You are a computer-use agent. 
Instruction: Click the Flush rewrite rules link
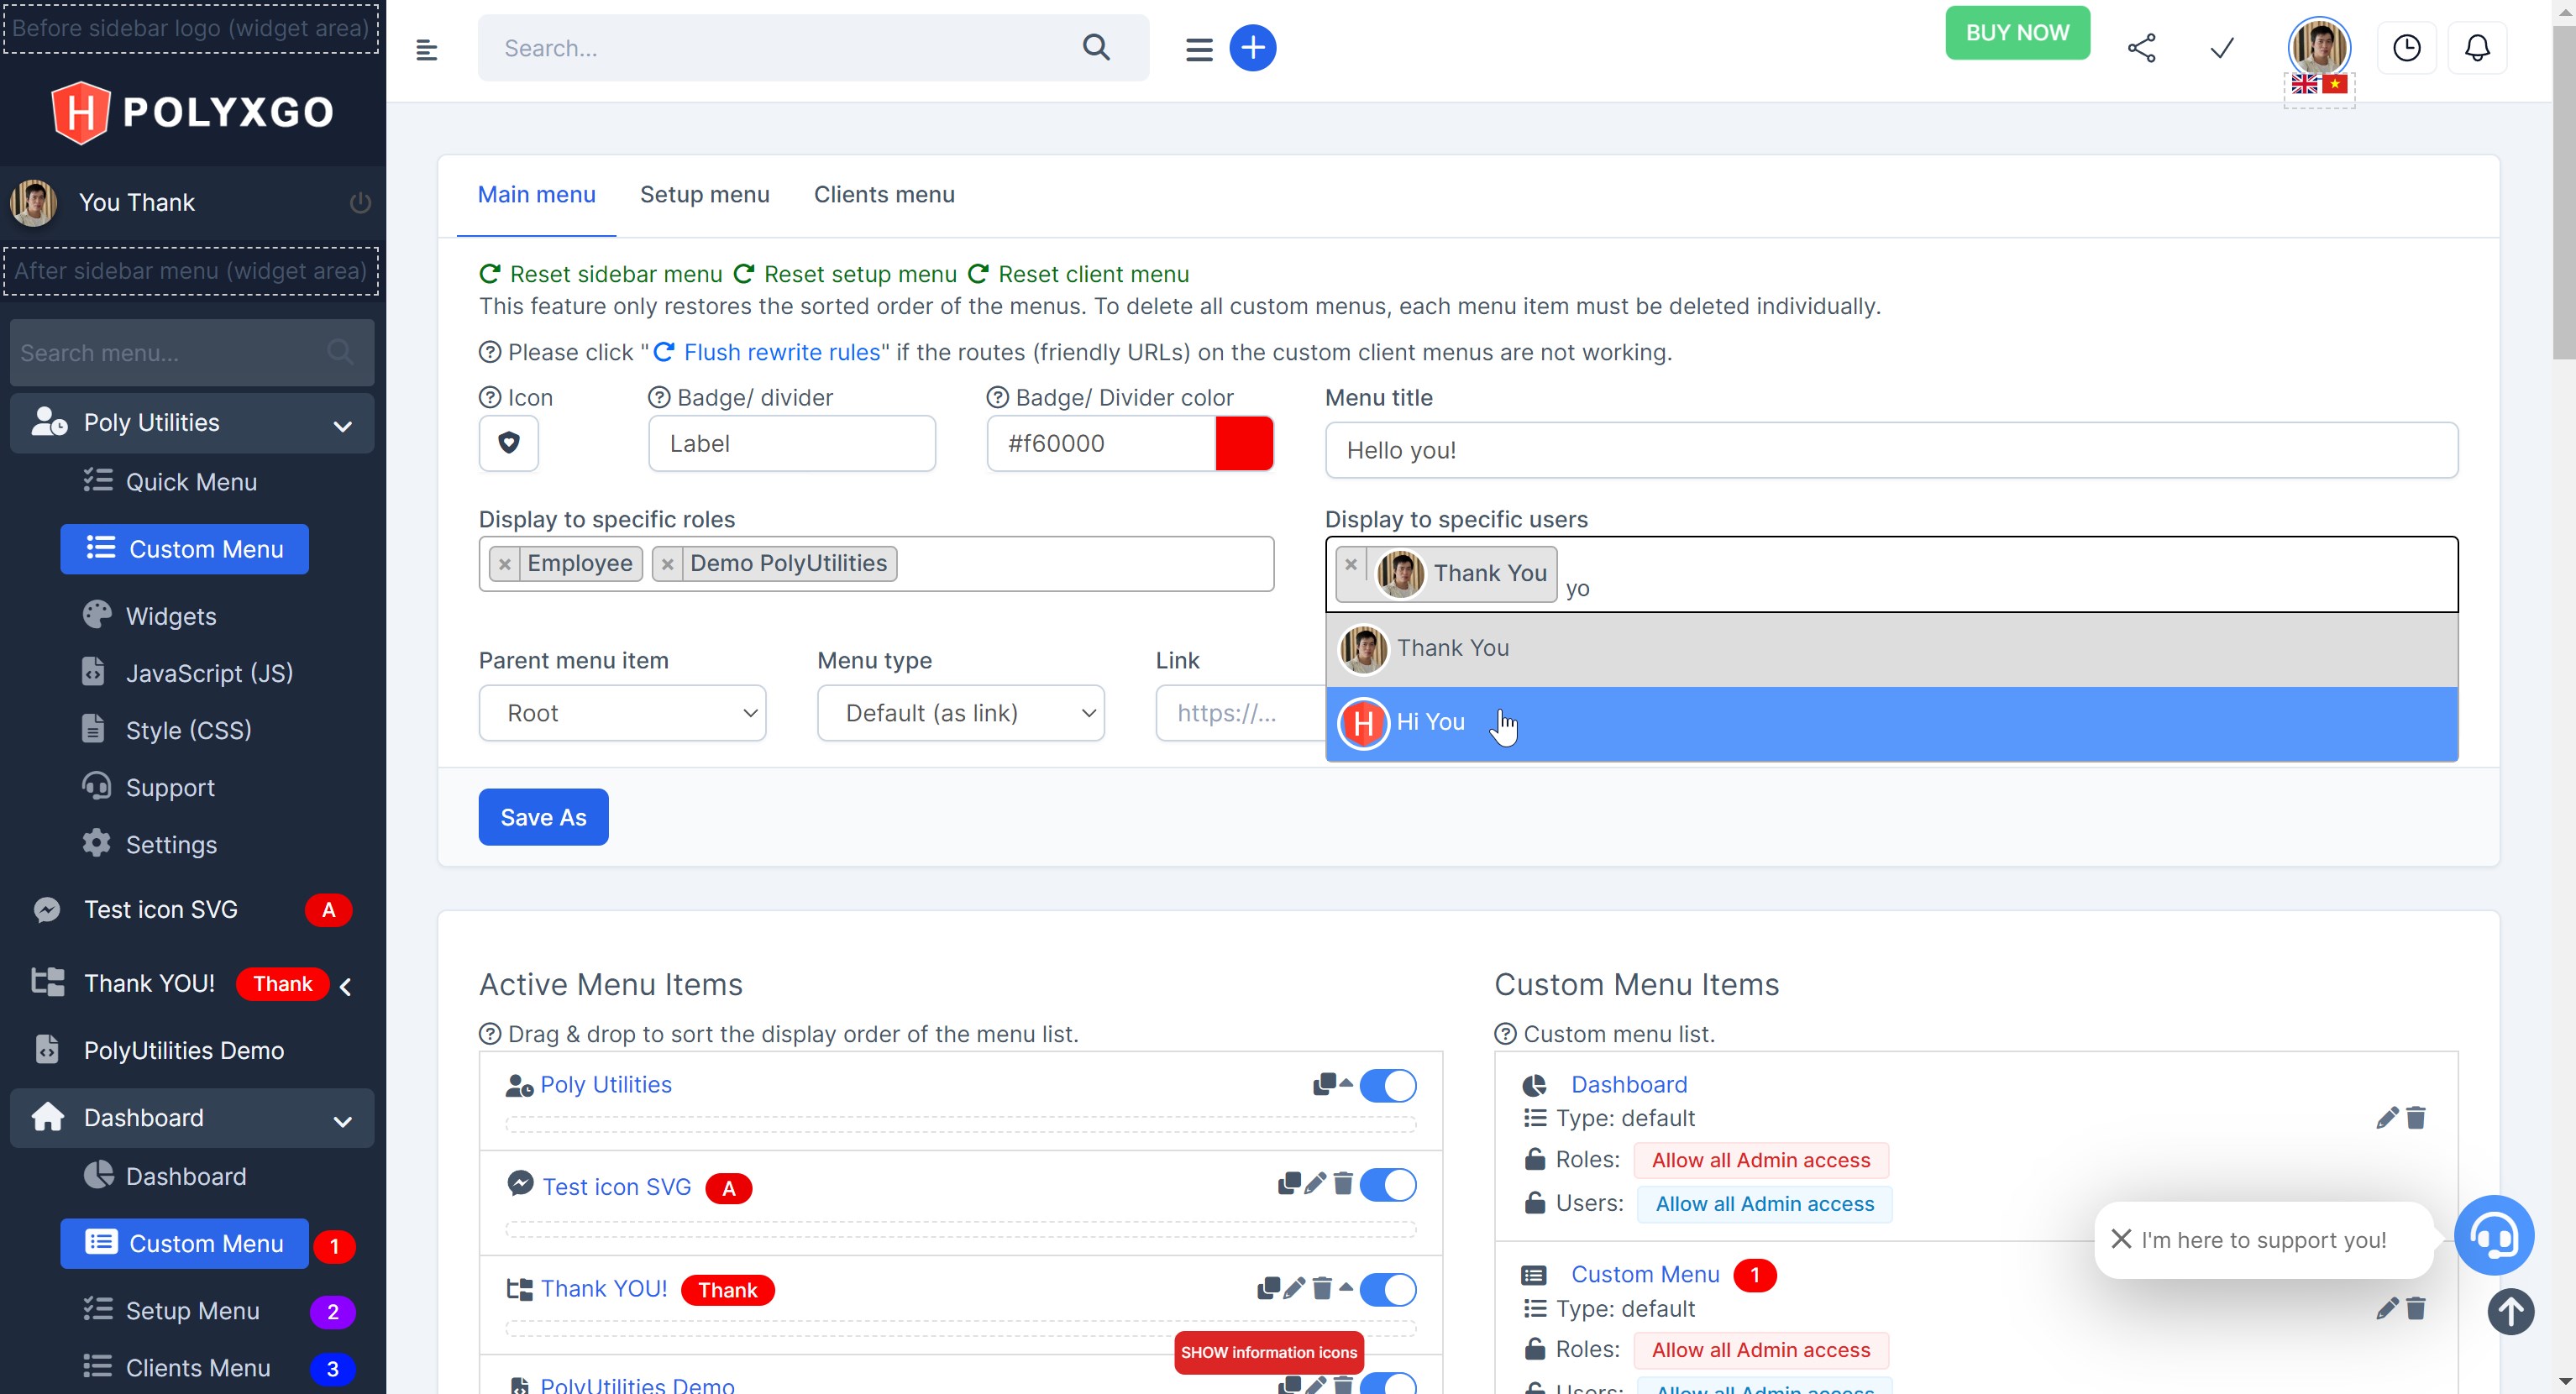click(781, 352)
